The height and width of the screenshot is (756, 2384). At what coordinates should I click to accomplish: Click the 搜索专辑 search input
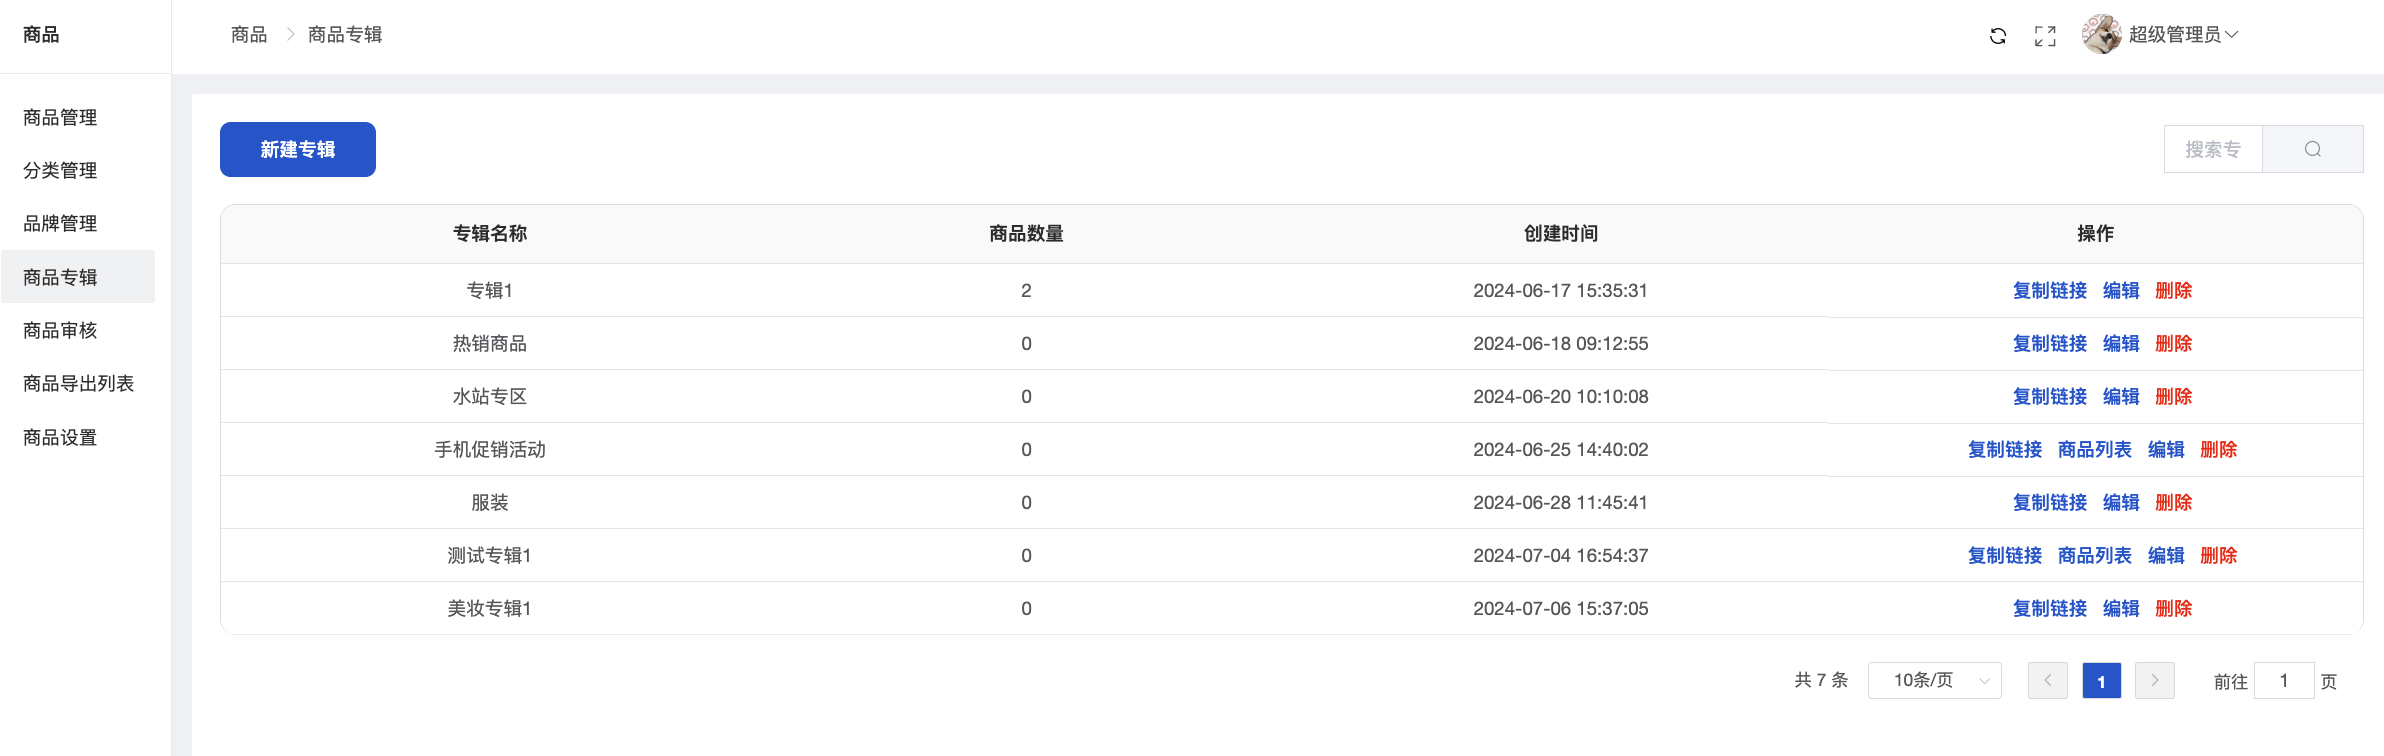click(2213, 149)
